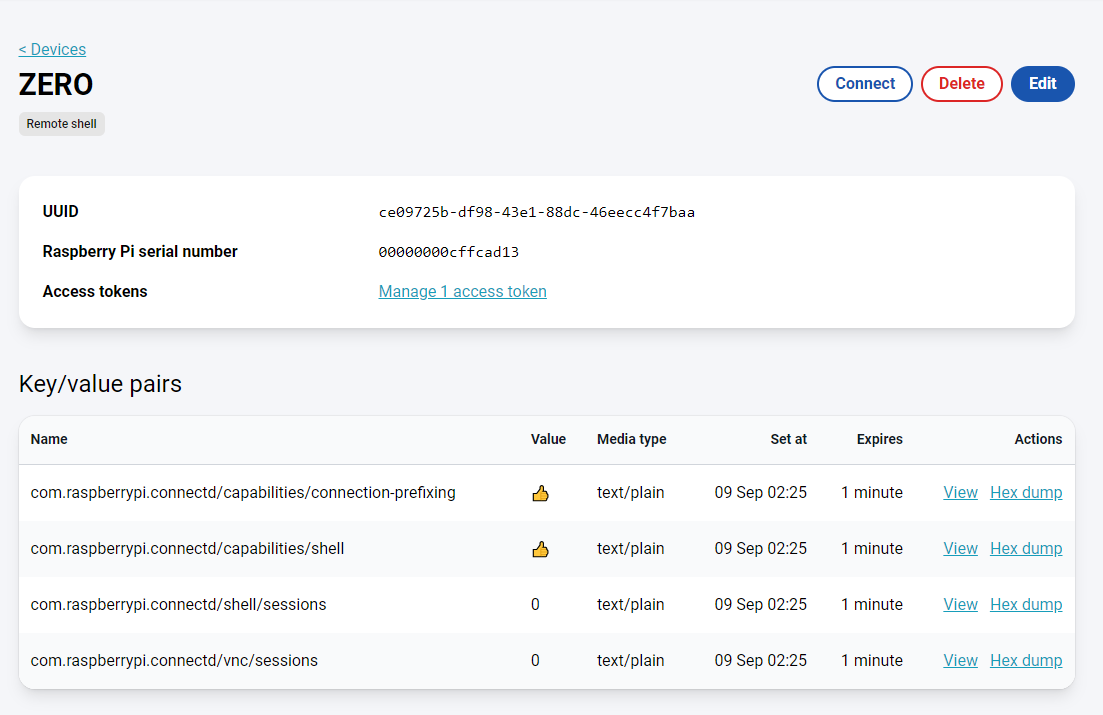The image size is (1103, 715).
Task: View the capabilities/shell value
Action: pyautogui.click(x=960, y=549)
